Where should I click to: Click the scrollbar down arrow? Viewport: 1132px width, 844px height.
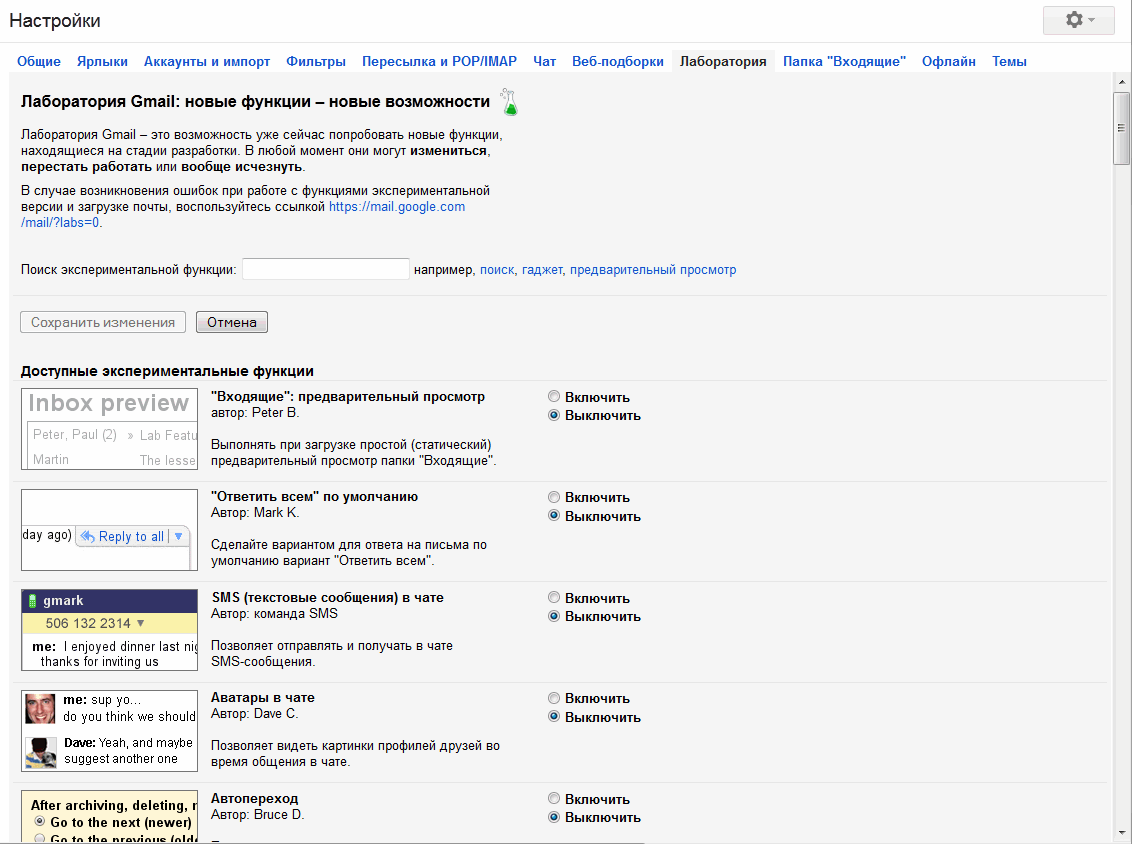1122,833
